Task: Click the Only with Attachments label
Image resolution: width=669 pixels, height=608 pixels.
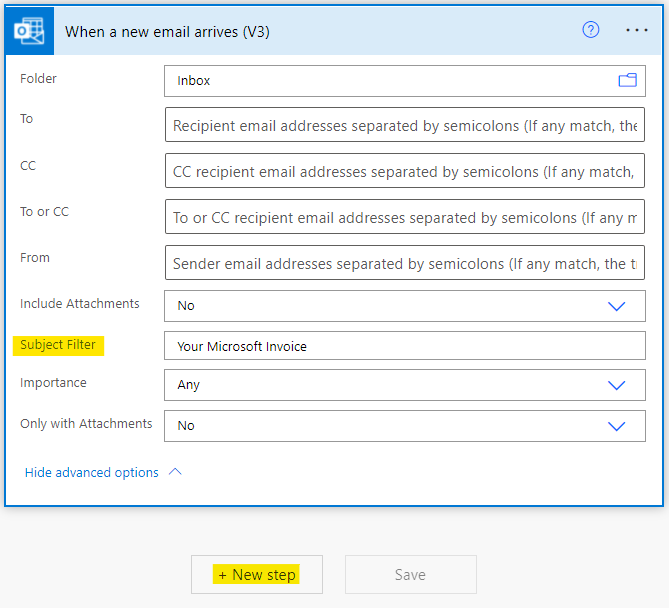Action: click(86, 424)
